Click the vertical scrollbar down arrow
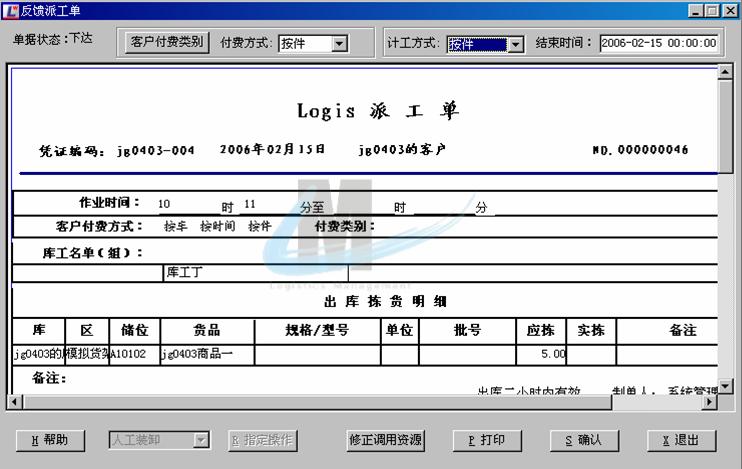This screenshot has width=742, height=469. click(x=725, y=388)
